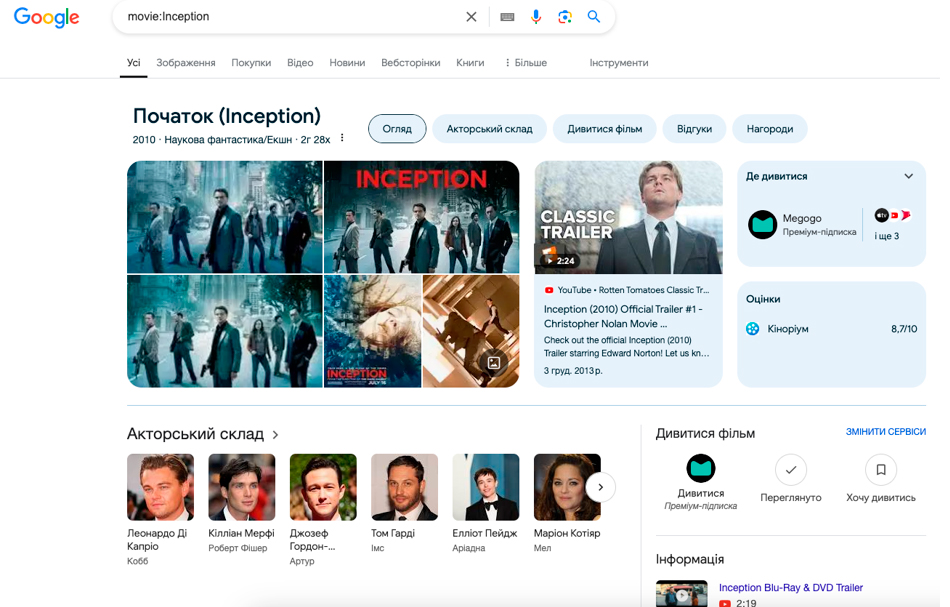The height and width of the screenshot is (607, 950).
Task: Click the Megogo Преміум-підписка entry
Action: [802, 225]
